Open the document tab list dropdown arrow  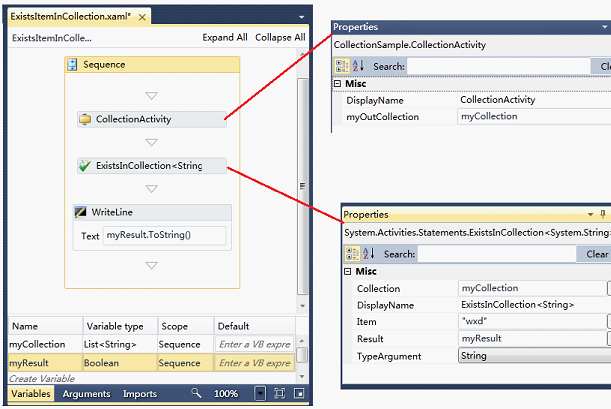[x=301, y=17]
